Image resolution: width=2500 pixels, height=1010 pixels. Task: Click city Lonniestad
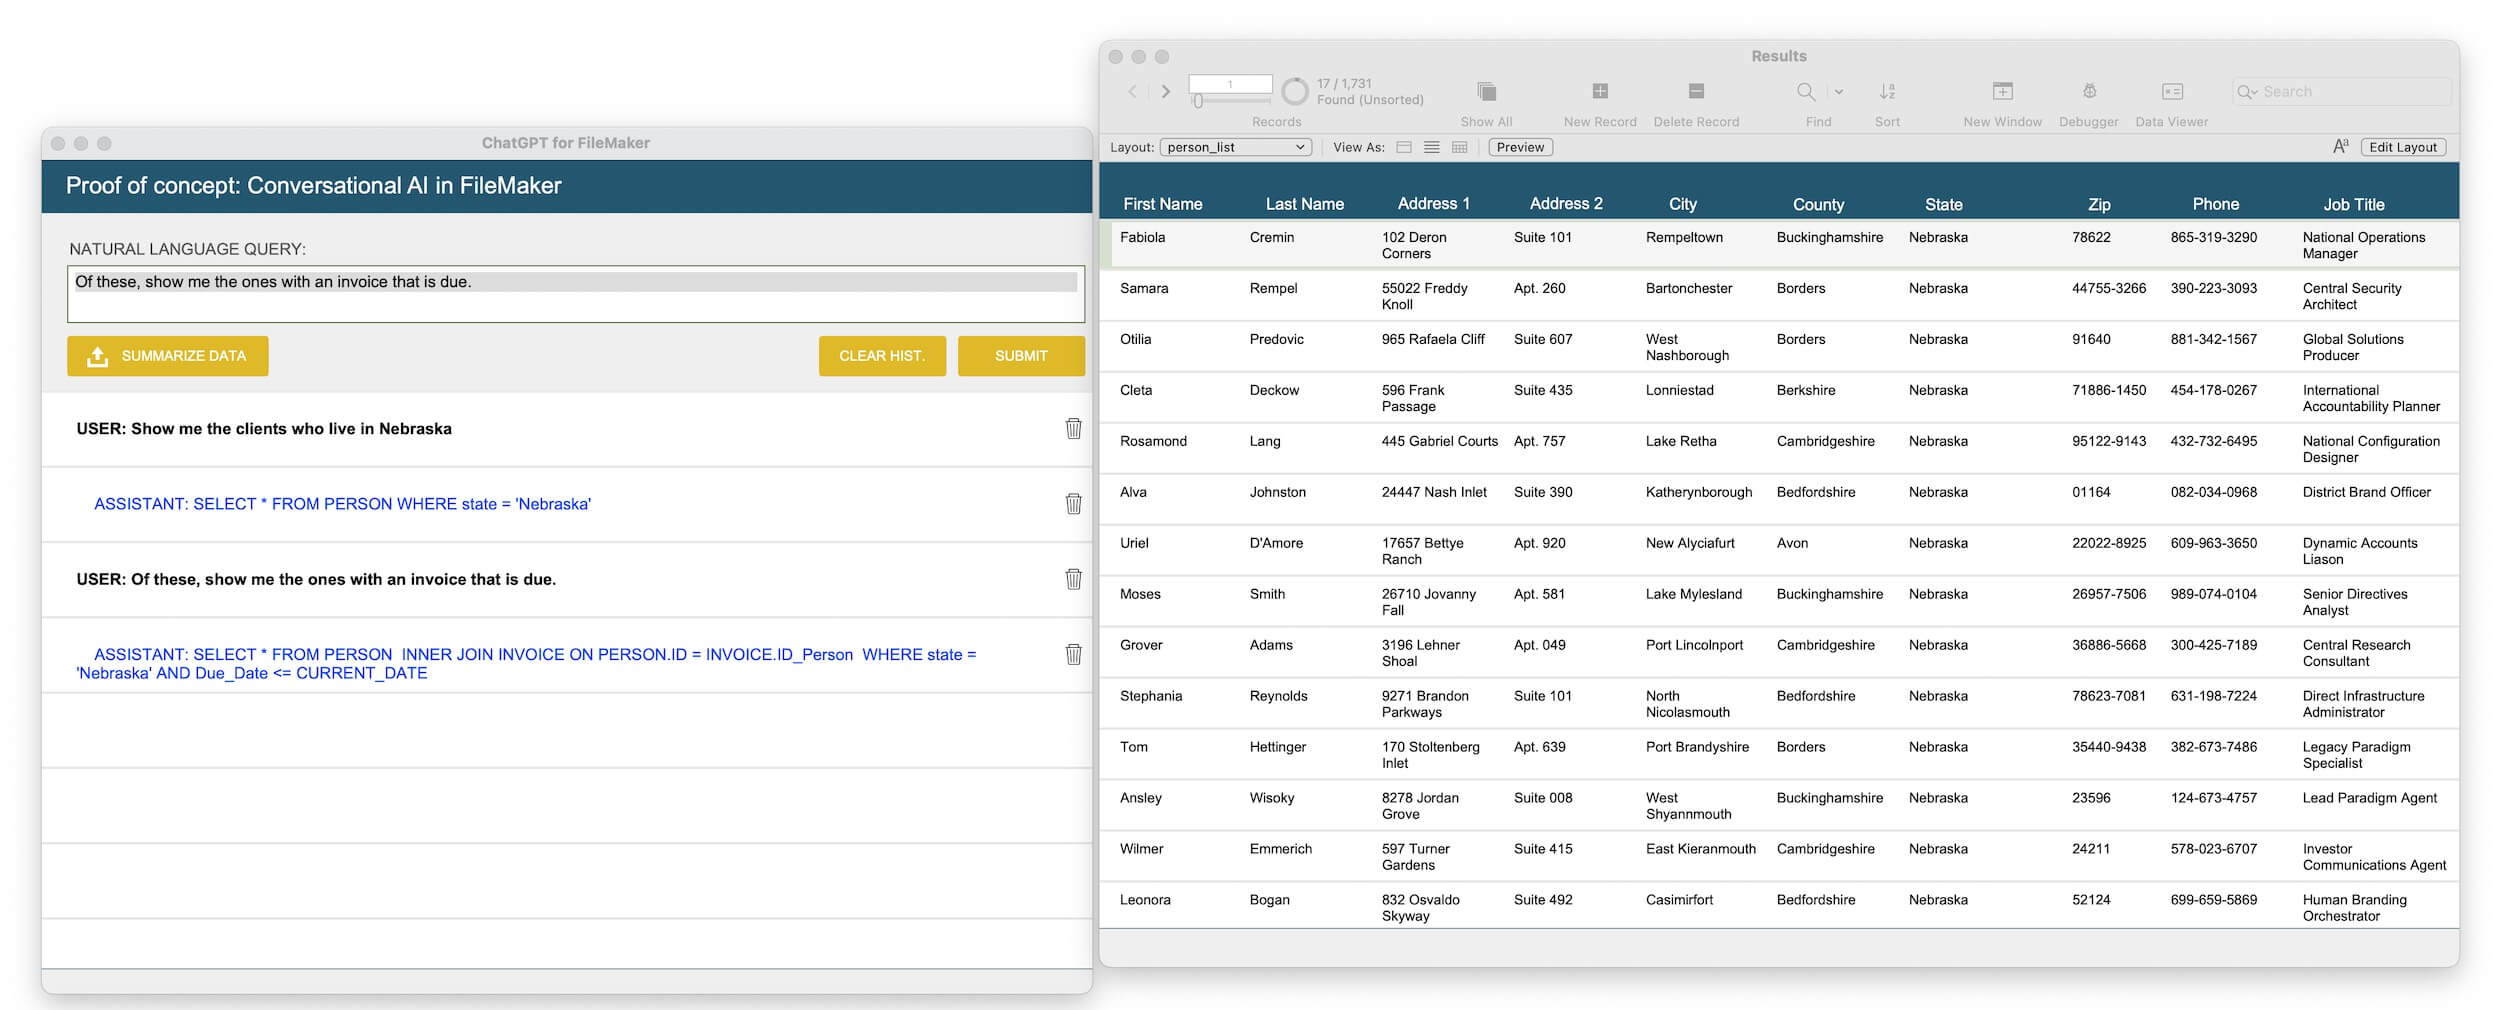click(x=1679, y=390)
